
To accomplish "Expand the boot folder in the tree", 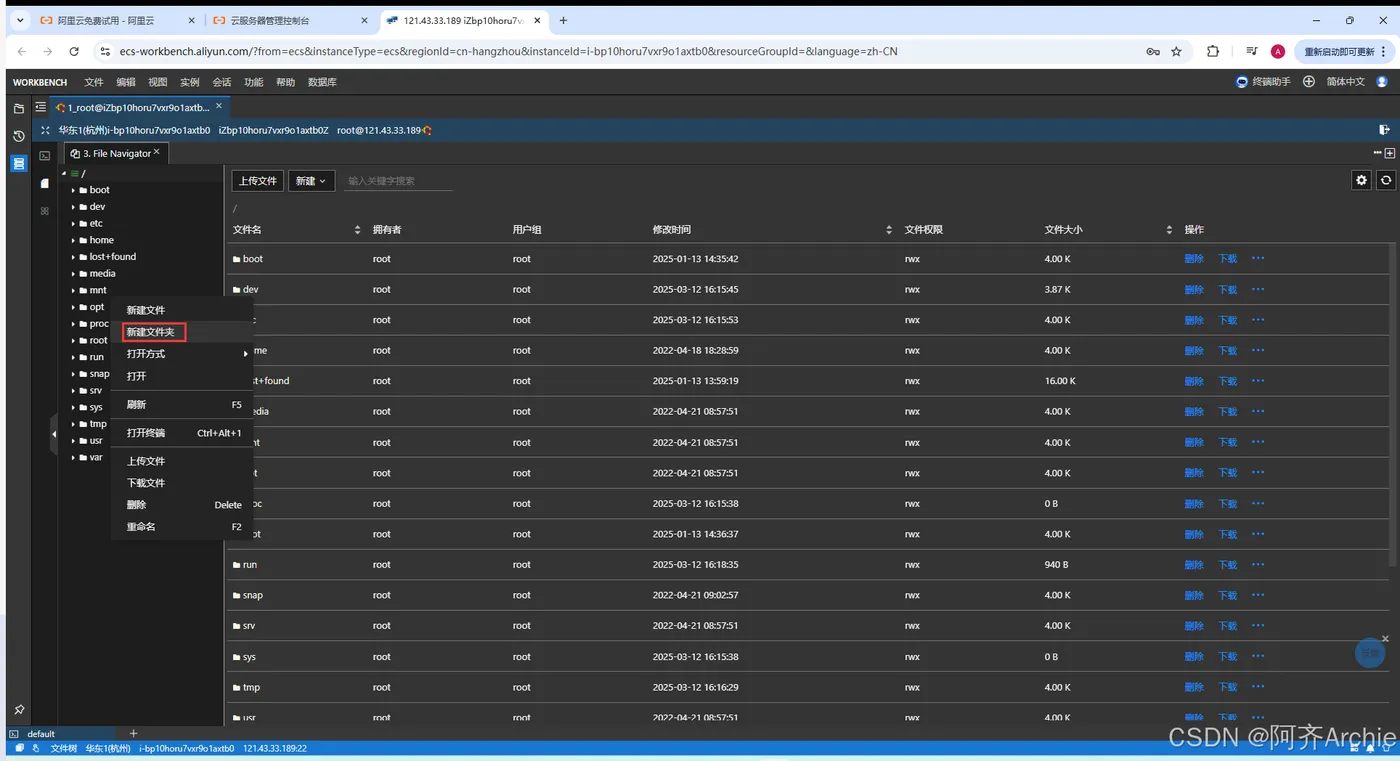I will coord(73,190).
